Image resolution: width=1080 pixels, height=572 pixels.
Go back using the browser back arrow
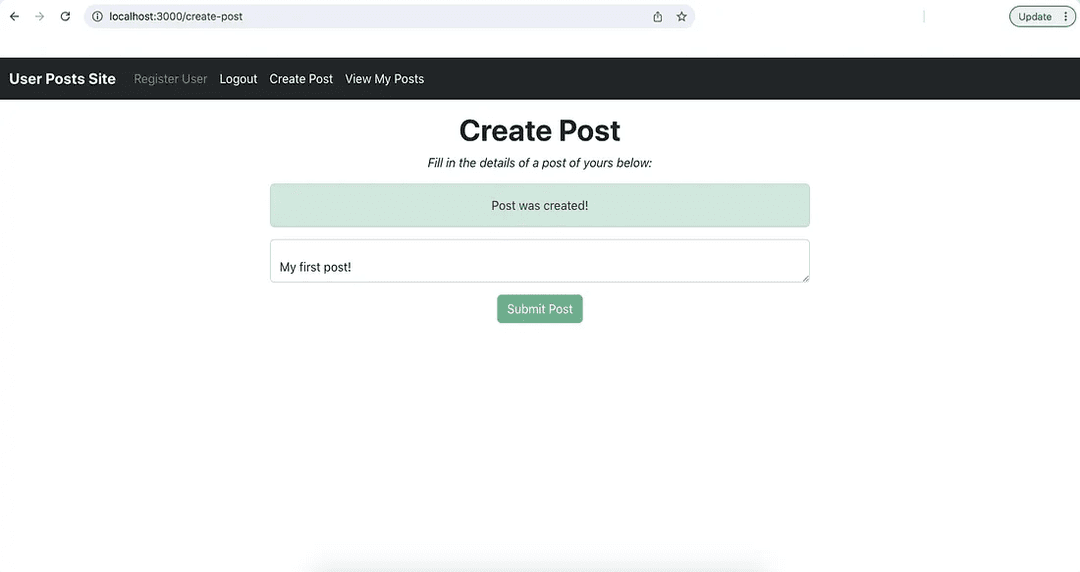14,17
